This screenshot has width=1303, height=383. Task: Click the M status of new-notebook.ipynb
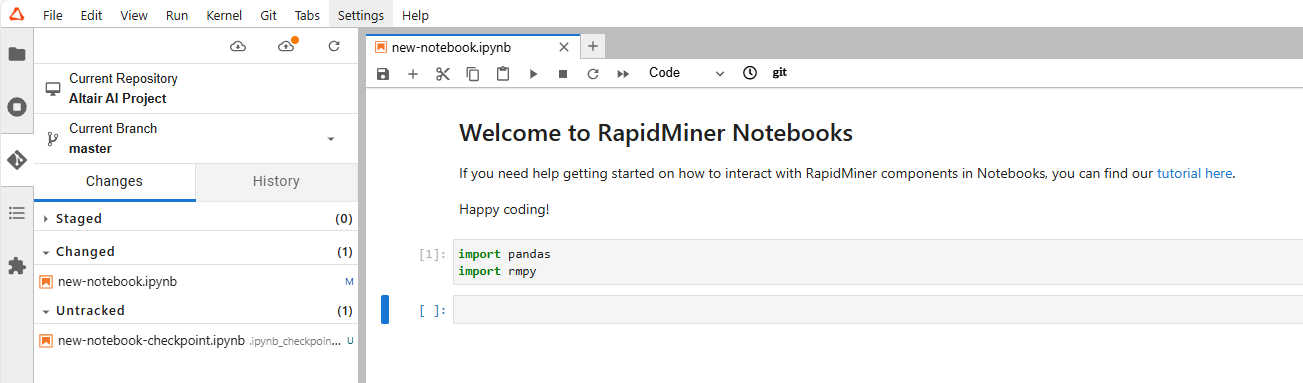(x=349, y=282)
